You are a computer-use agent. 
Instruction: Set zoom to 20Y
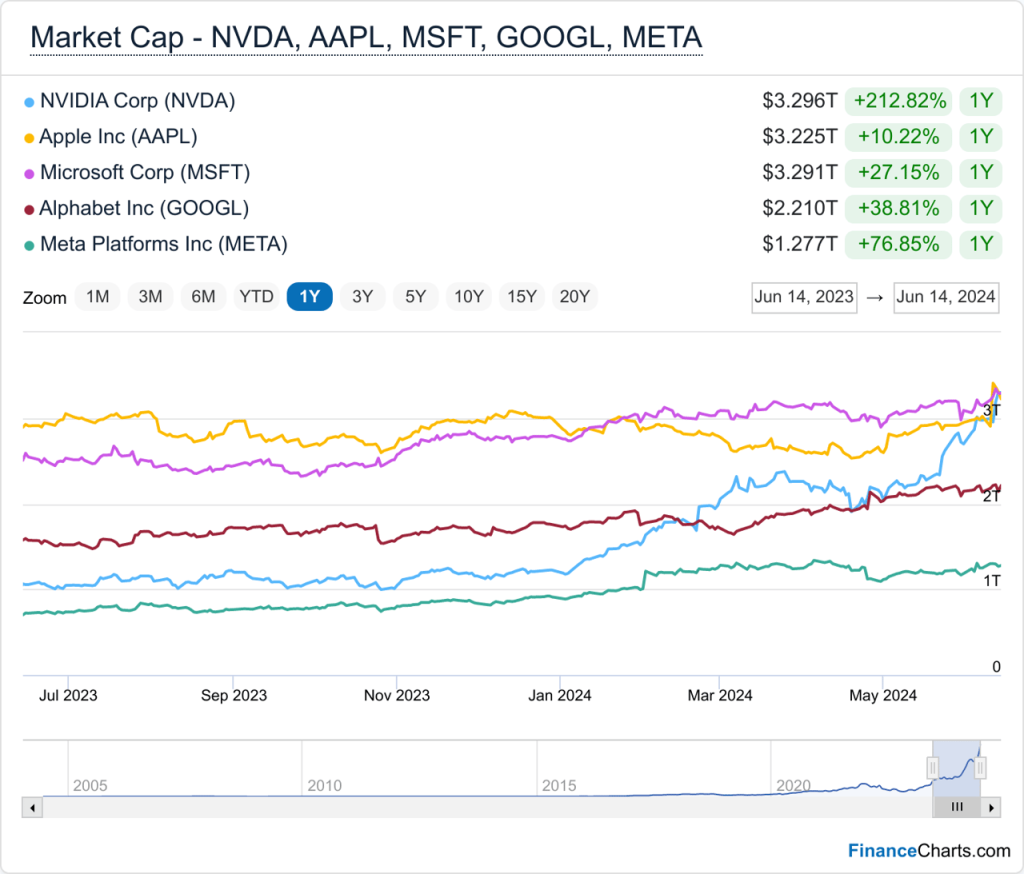coord(575,297)
